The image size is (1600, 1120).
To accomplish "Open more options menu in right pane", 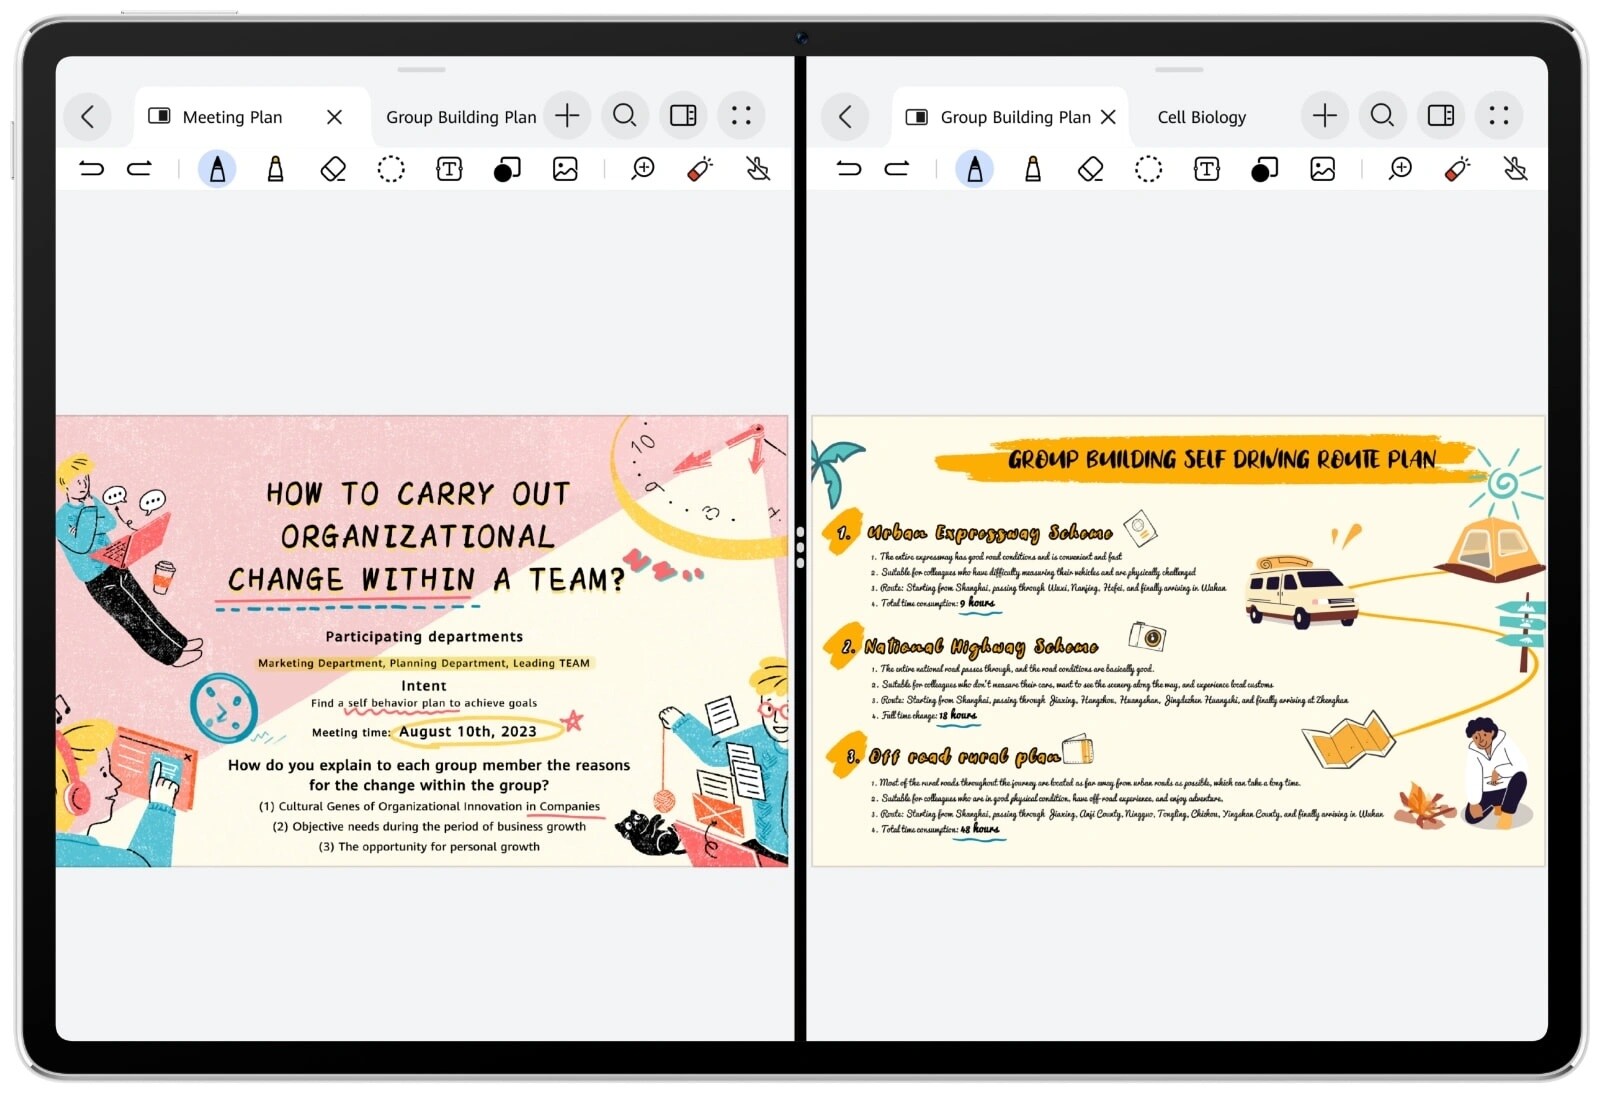I will 1498,116.
